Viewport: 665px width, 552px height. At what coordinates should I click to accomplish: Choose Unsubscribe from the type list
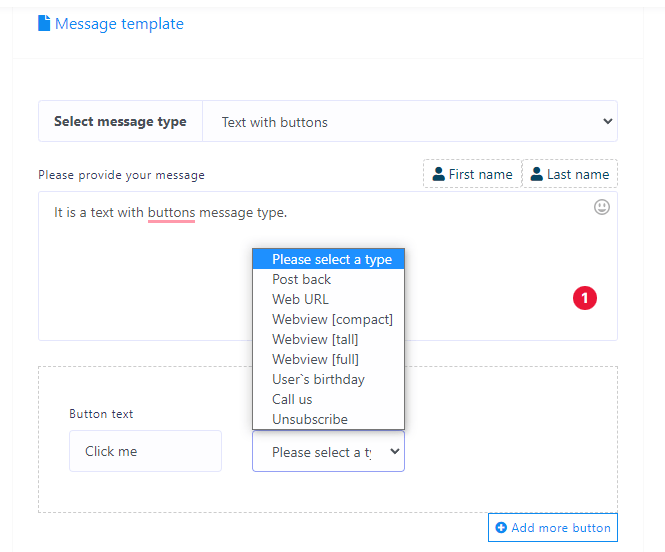point(310,419)
